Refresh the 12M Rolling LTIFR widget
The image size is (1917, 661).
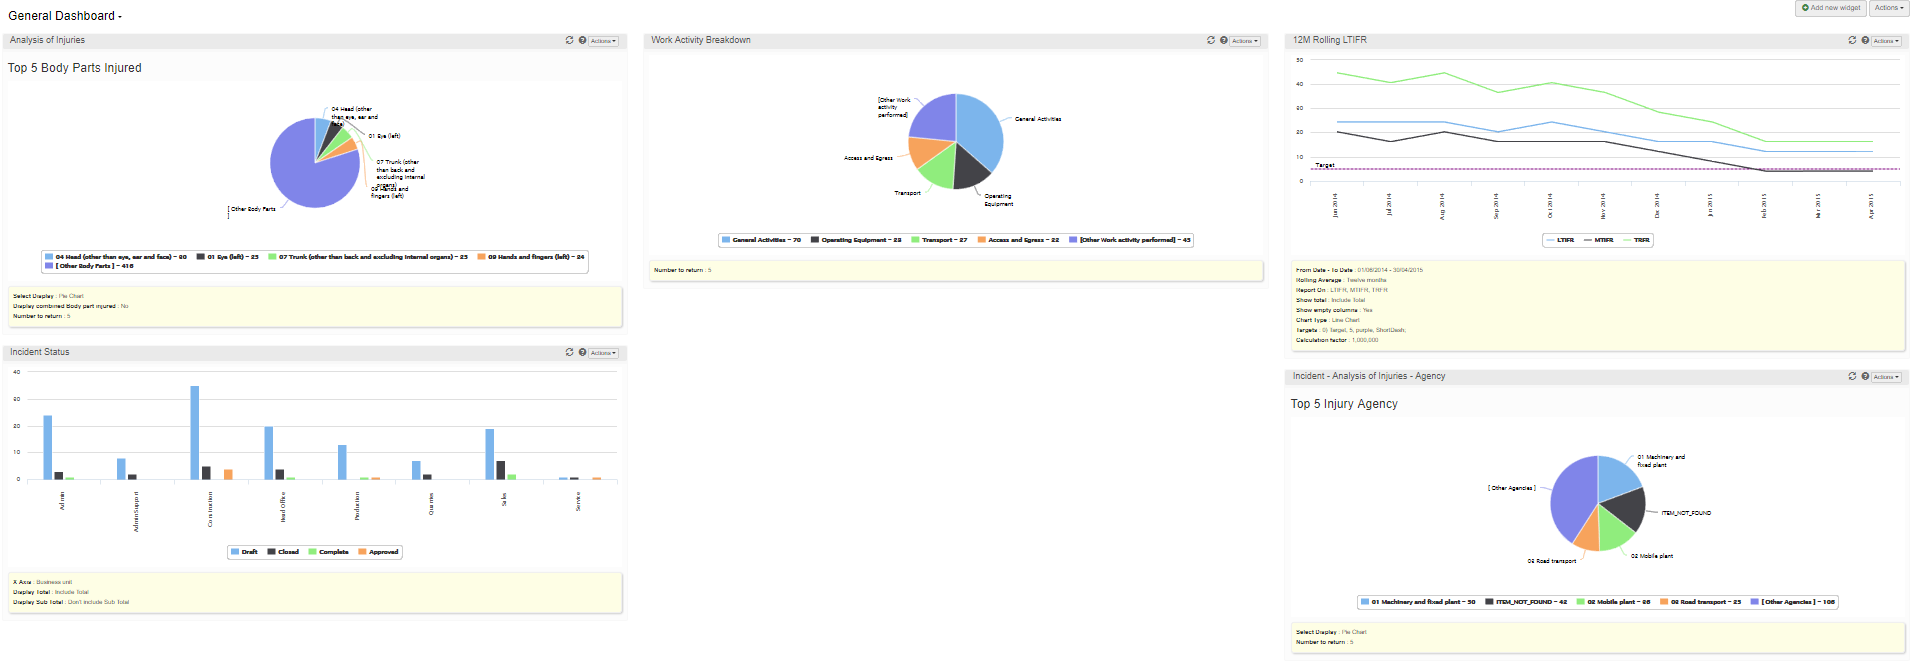(x=1852, y=41)
